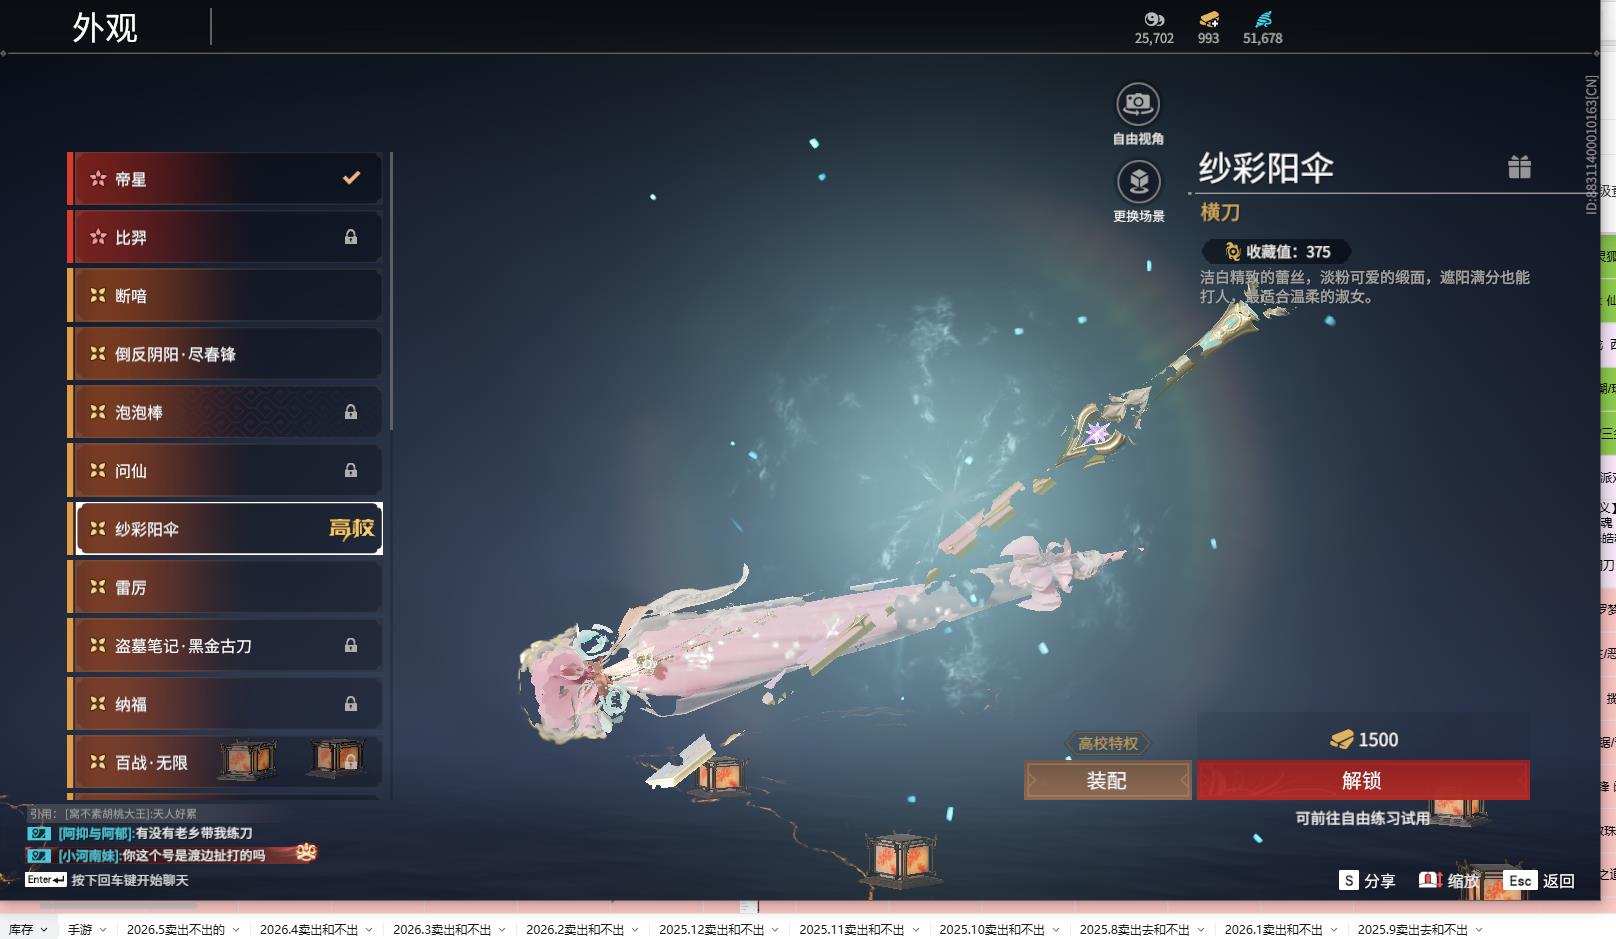Click the lock icon on the 比羿 row

[351, 237]
